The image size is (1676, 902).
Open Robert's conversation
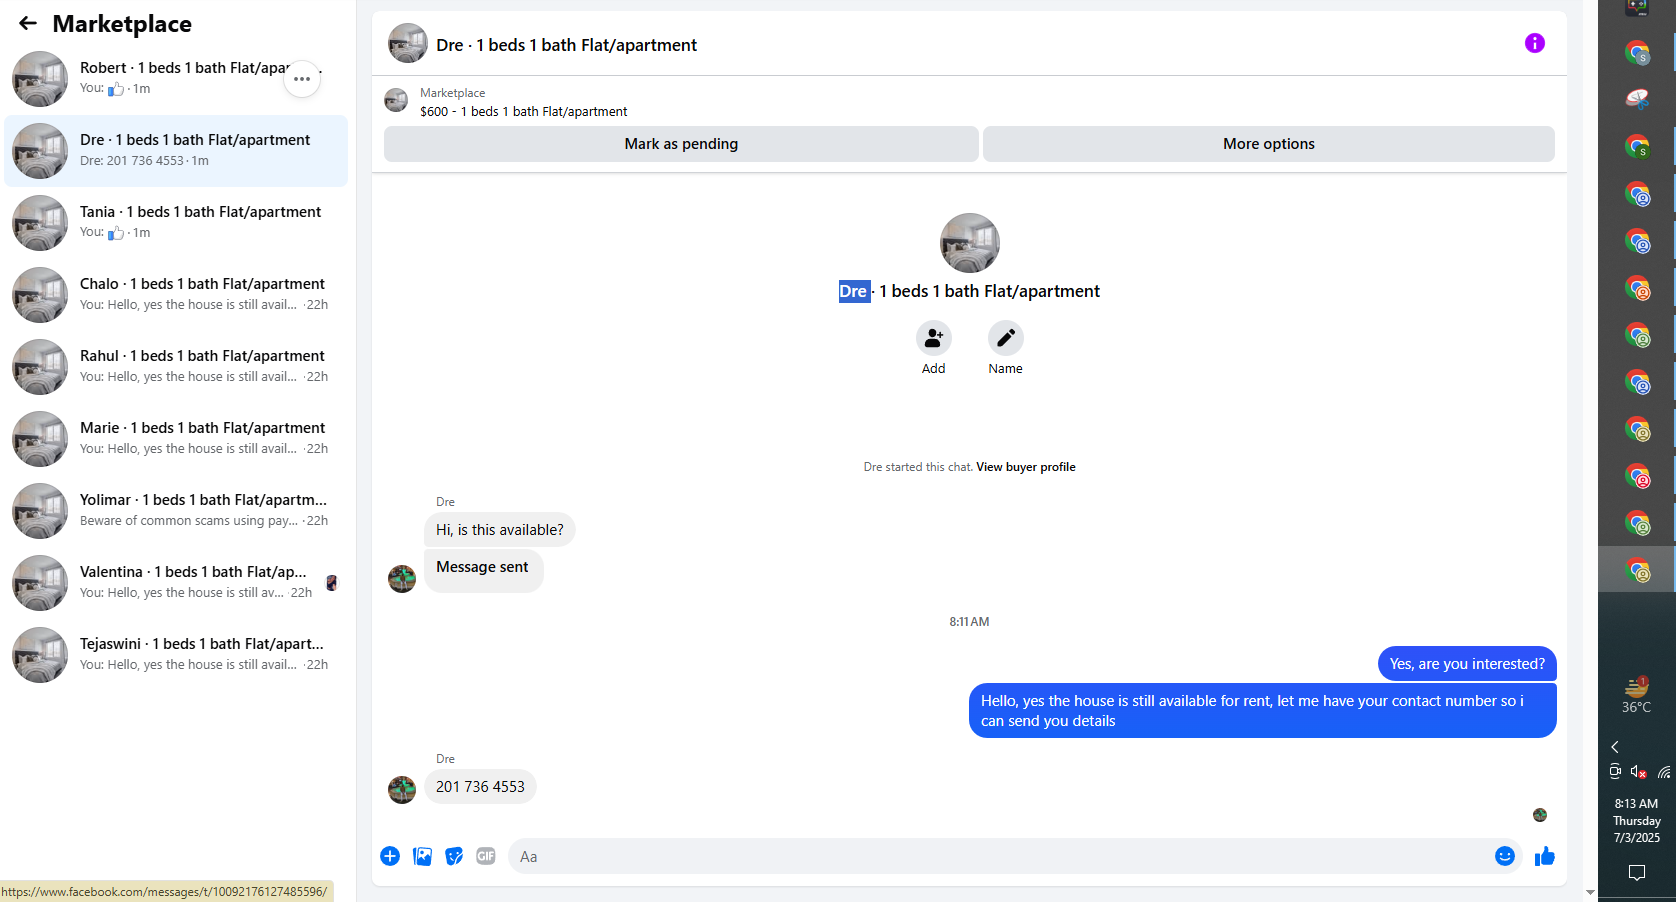[x=176, y=79]
